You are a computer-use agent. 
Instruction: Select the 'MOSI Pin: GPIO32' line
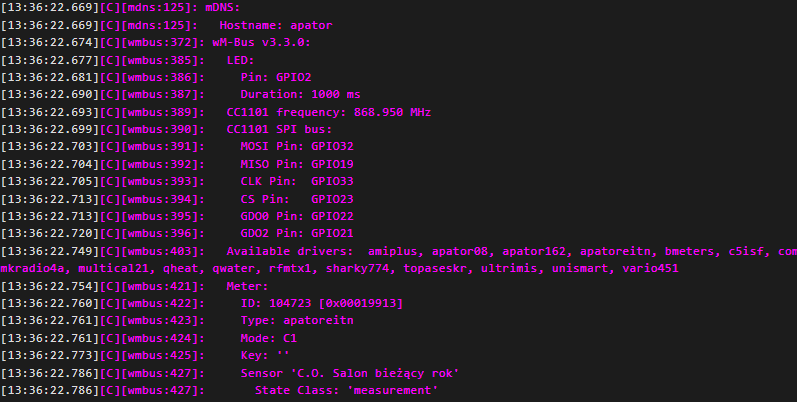click(x=297, y=147)
